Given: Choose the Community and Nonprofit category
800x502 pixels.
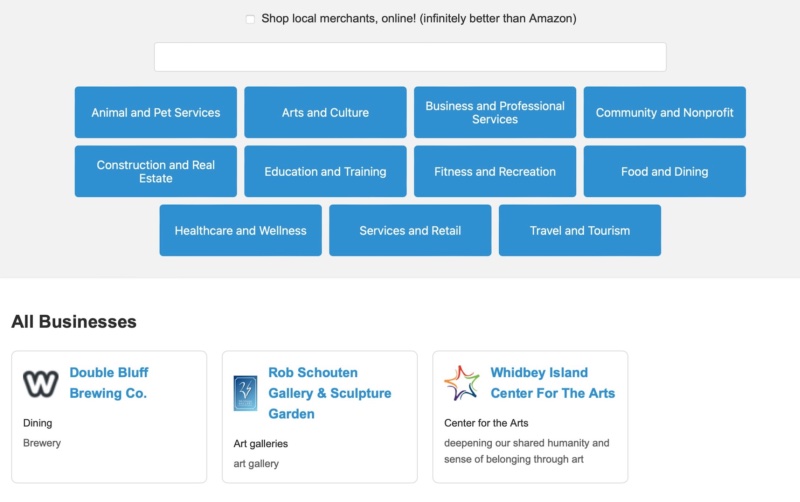Looking at the screenshot, I should coord(665,113).
